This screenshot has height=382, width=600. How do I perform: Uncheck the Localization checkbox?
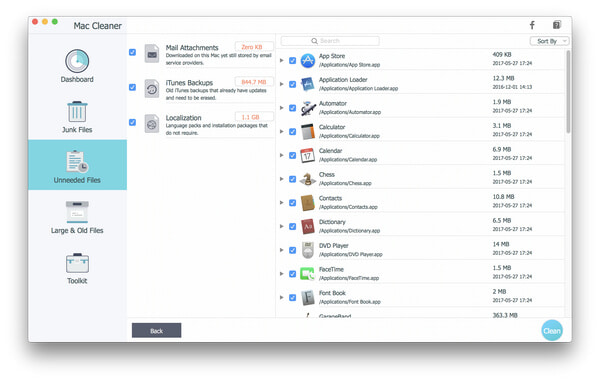click(x=132, y=122)
